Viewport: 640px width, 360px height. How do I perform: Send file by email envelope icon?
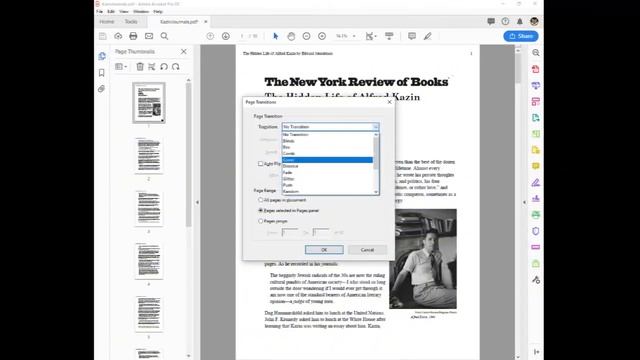[x=149, y=36]
